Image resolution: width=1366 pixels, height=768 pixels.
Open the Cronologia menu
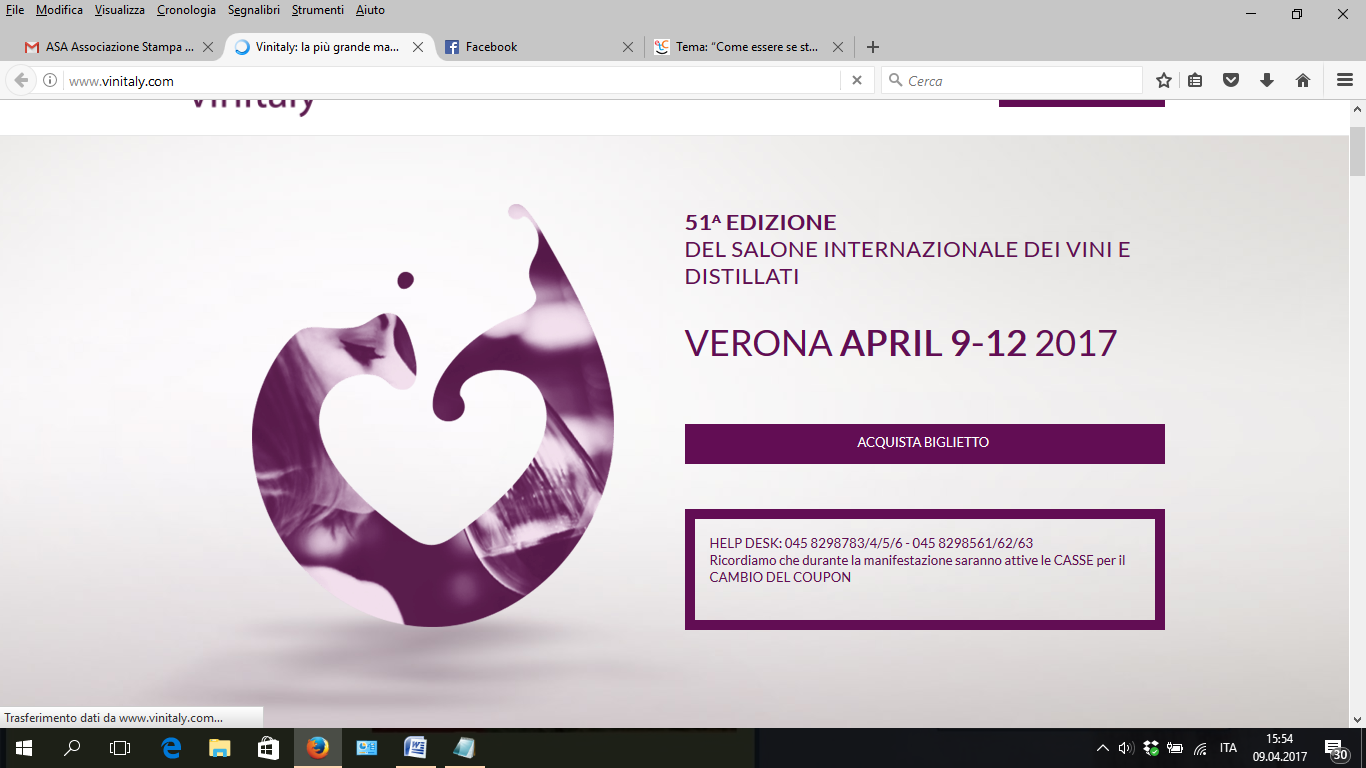(186, 10)
